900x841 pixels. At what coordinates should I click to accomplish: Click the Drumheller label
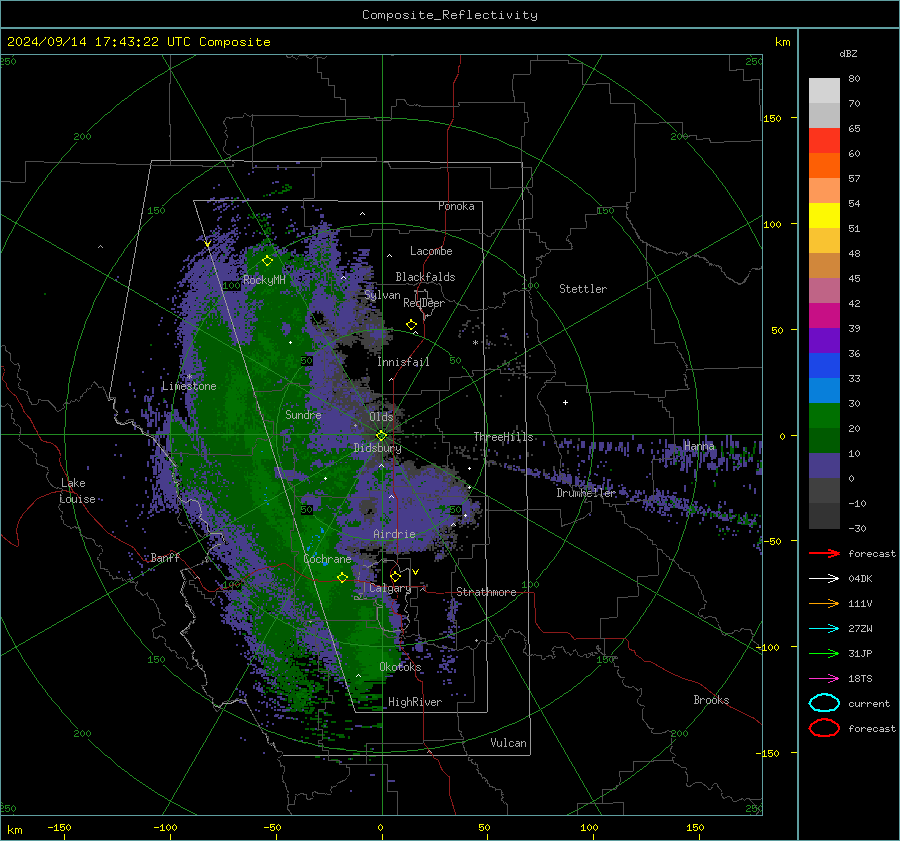coord(586,493)
